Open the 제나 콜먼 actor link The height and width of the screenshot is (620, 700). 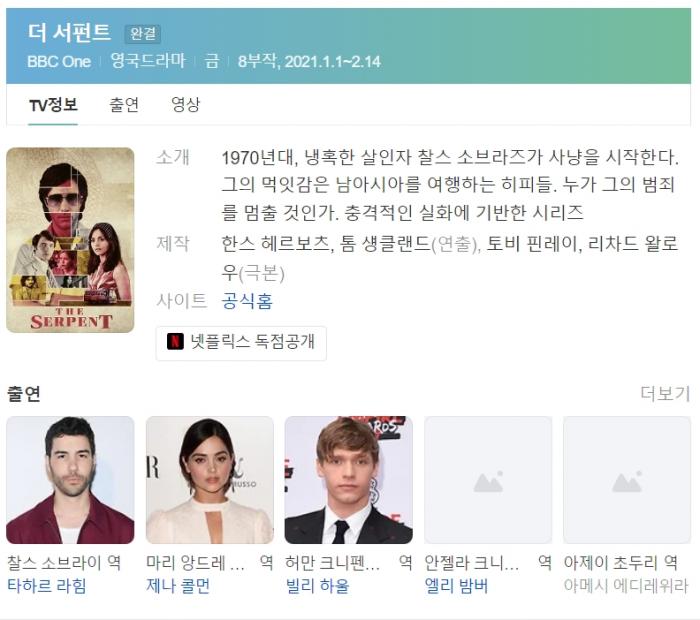(x=178, y=586)
